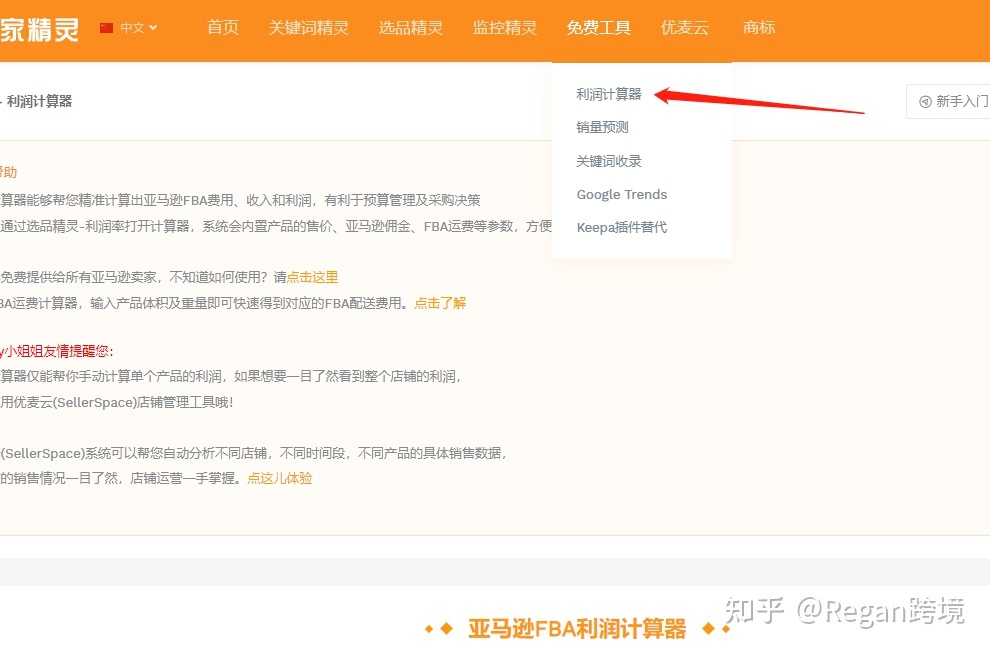Open the 关键词精灵 menu
This screenshot has width=990, height=655.
pos(309,28)
